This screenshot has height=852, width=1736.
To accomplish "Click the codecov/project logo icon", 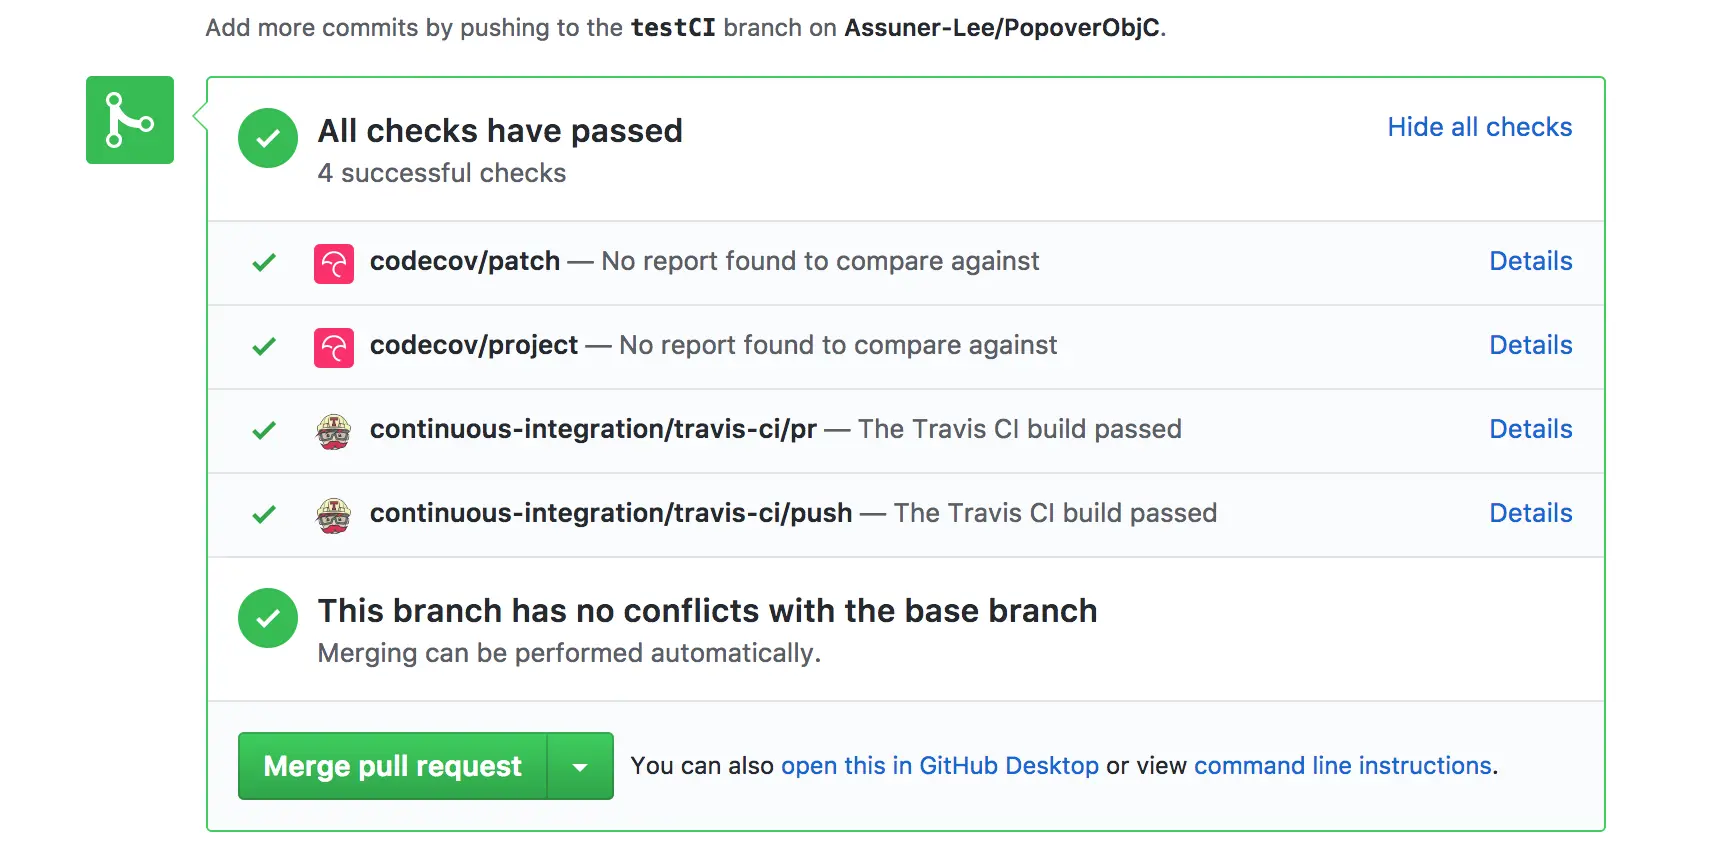I will click(x=333, y=348).
